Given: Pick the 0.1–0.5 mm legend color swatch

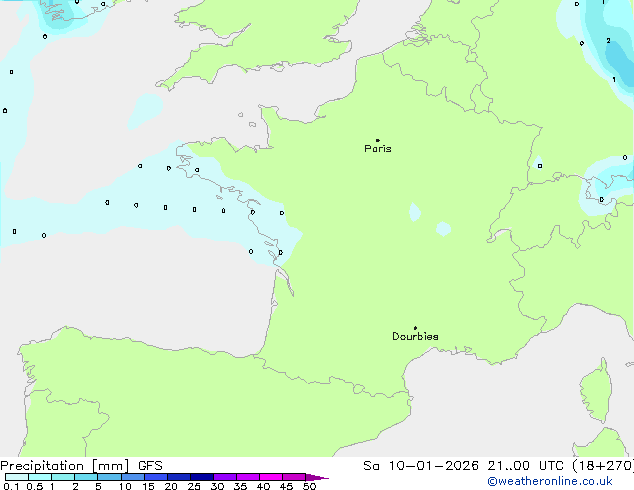Looking at the screenshot, I should [x=17, y=477].
